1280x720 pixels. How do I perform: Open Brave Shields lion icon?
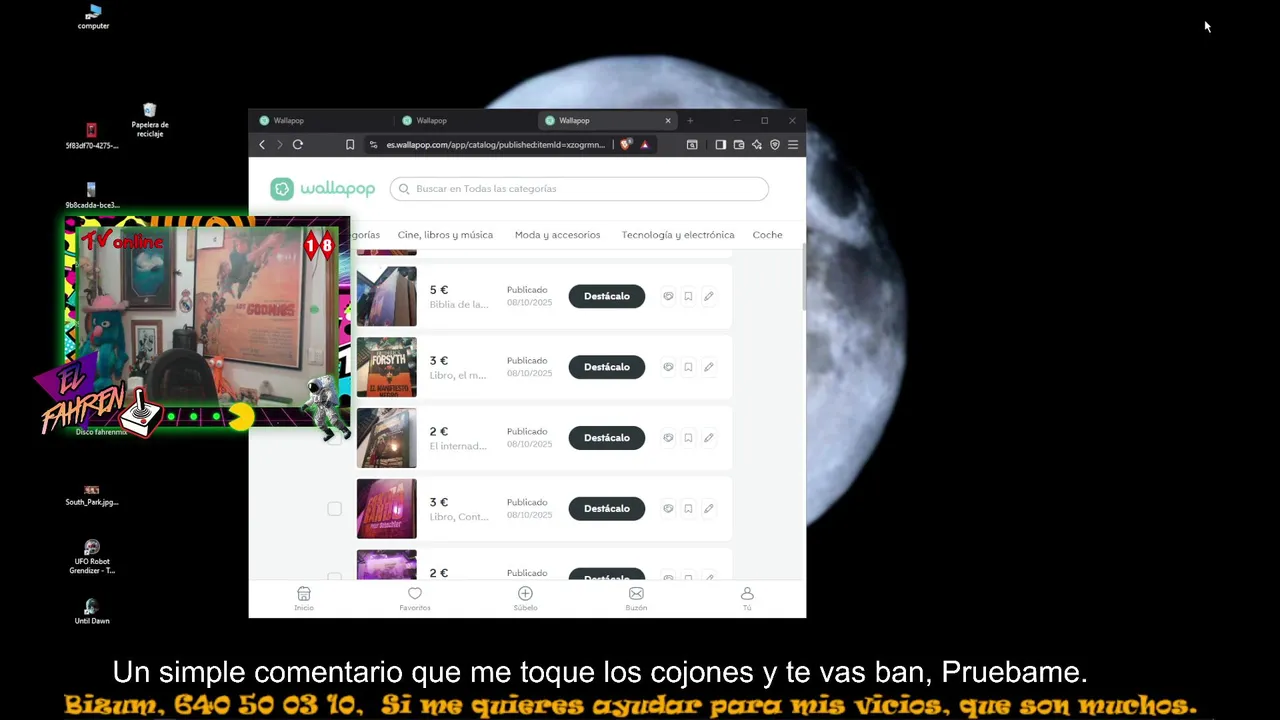(x=626, y=145)
